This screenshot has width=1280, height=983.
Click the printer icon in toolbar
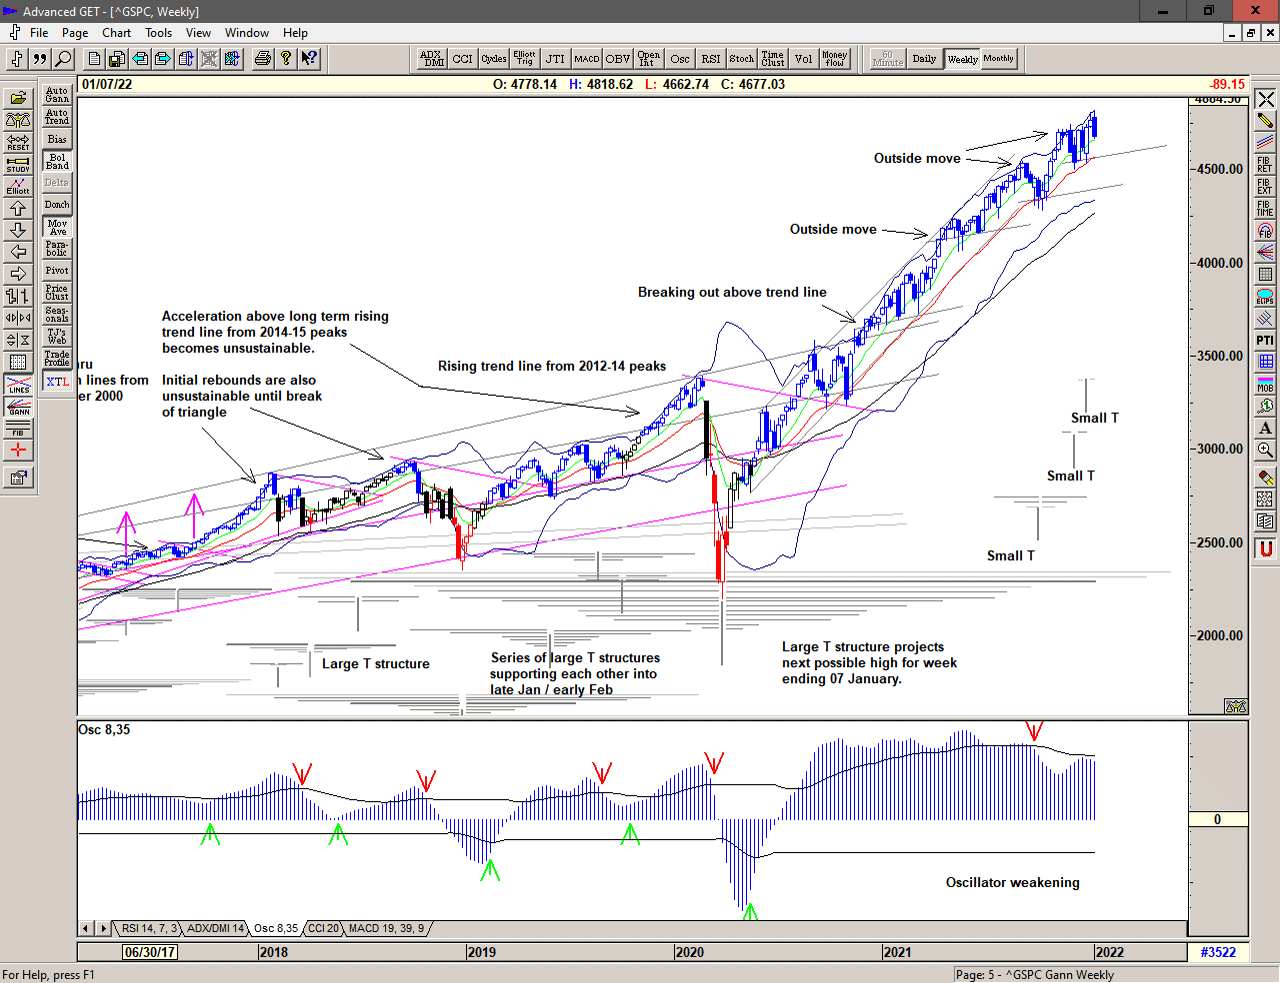point(262,59)
